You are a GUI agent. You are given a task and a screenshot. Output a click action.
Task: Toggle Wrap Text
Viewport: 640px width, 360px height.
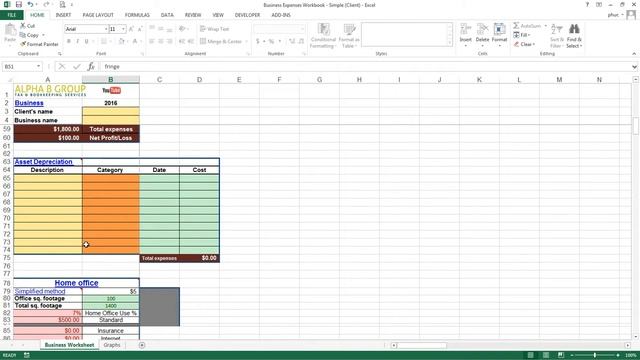[x=214, y=29]
